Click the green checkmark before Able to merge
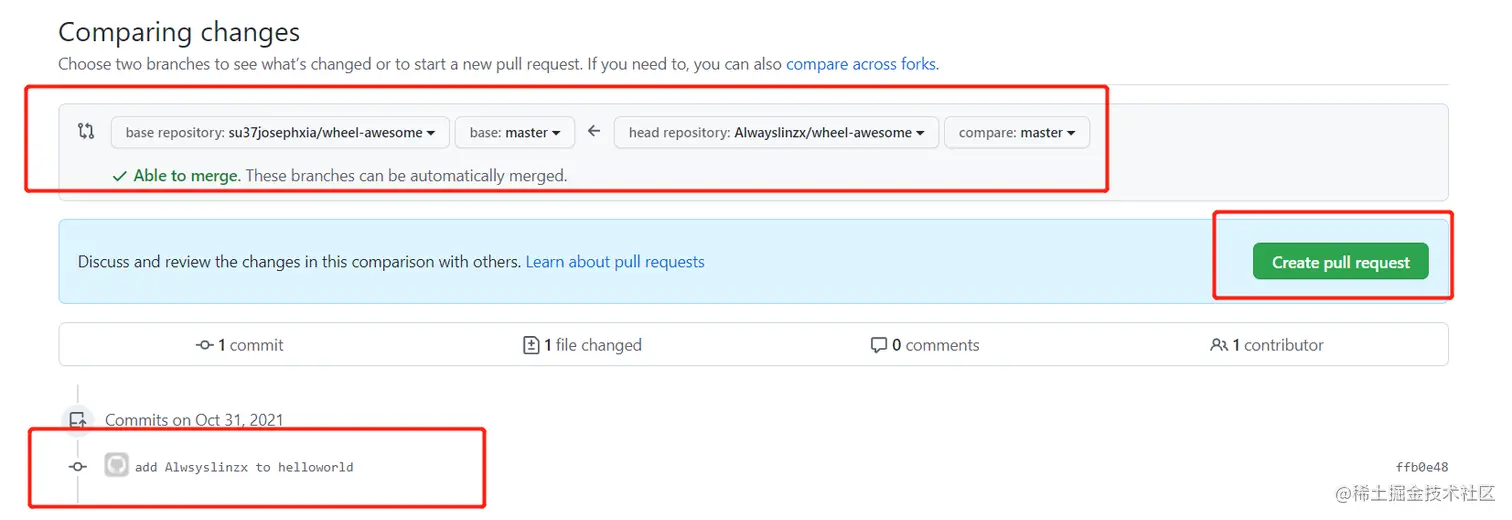Image resolution: width=1512 pixels, height=520 pixels. pos(119,176)
